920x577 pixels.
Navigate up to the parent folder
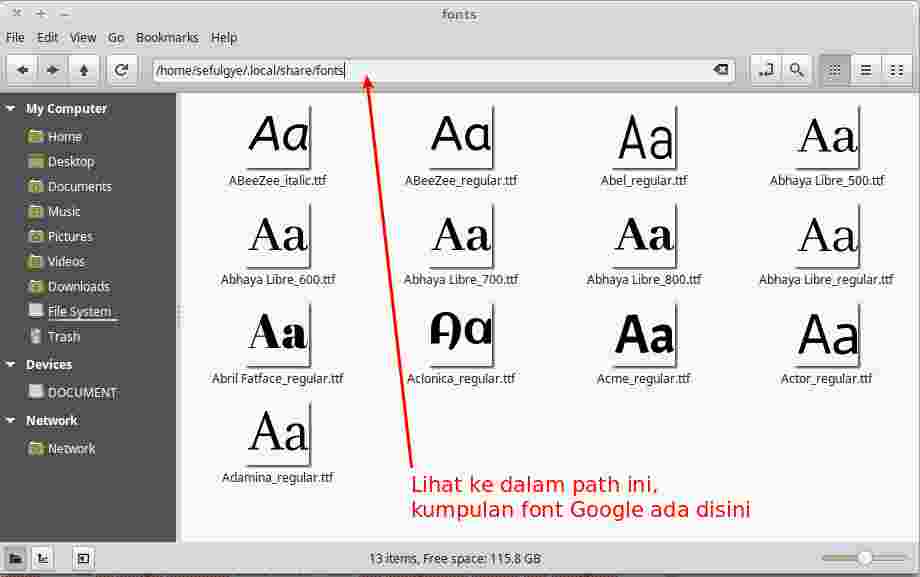pyautogui.click(x=84, y=70)
